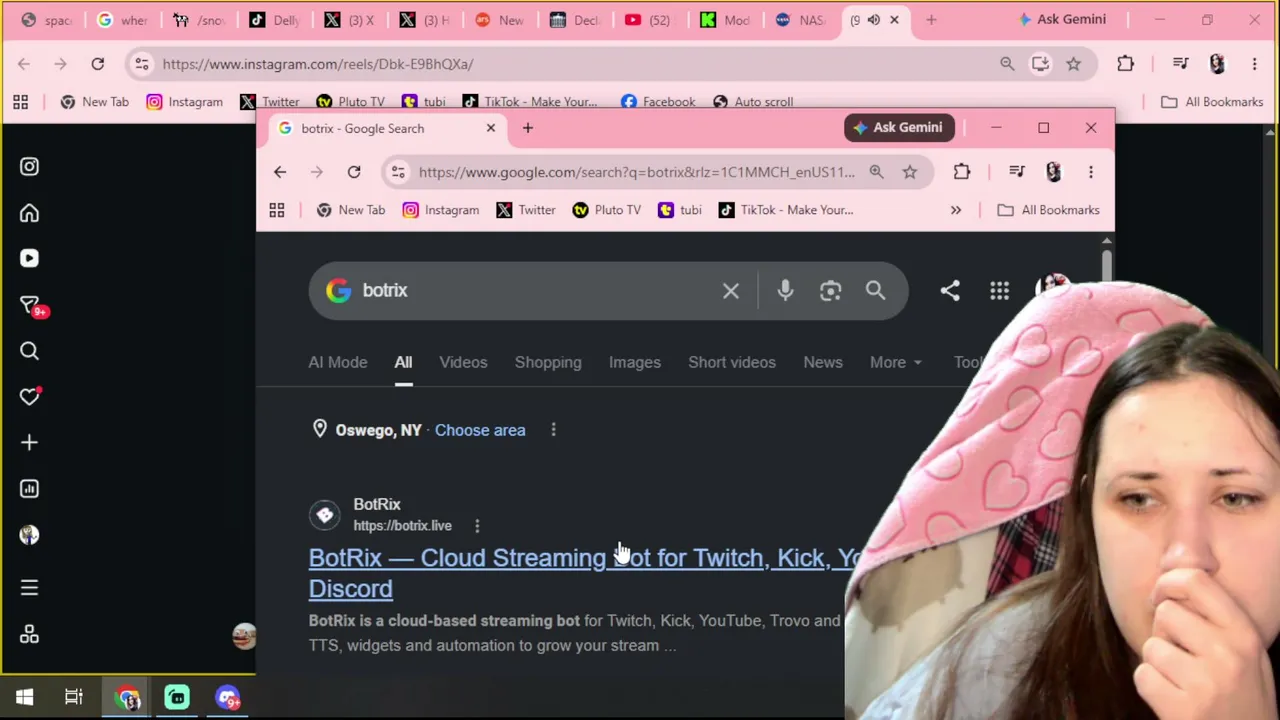Start a Google voice search with the microphone
The image size is (1280, 720).
[x=785, y=290]
